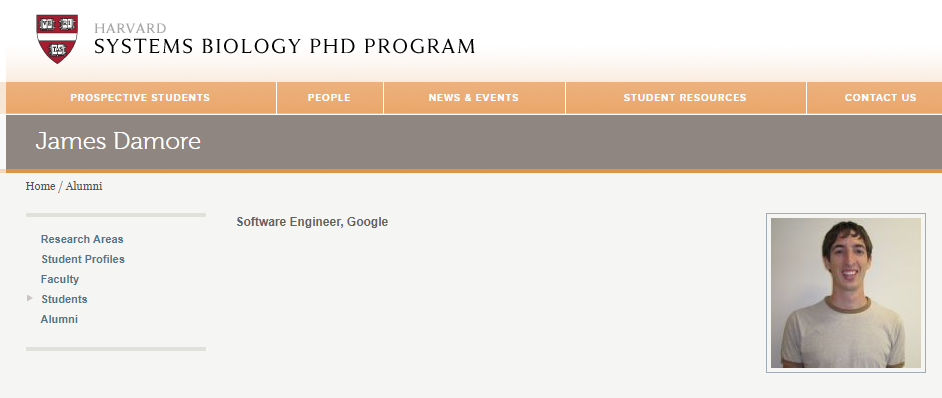Open Research Areas in the sidebar
Screen dimensions: 942x398
pyautogui.click(x=82, y=239)
